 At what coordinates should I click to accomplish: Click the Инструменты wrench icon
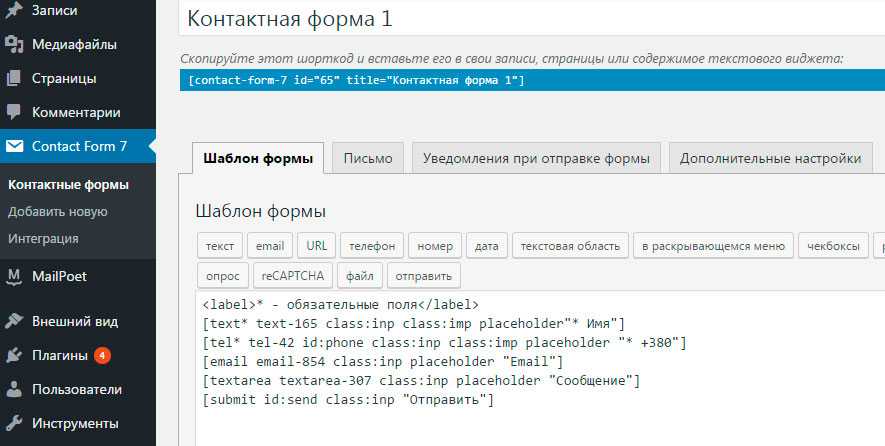[14, 423]
